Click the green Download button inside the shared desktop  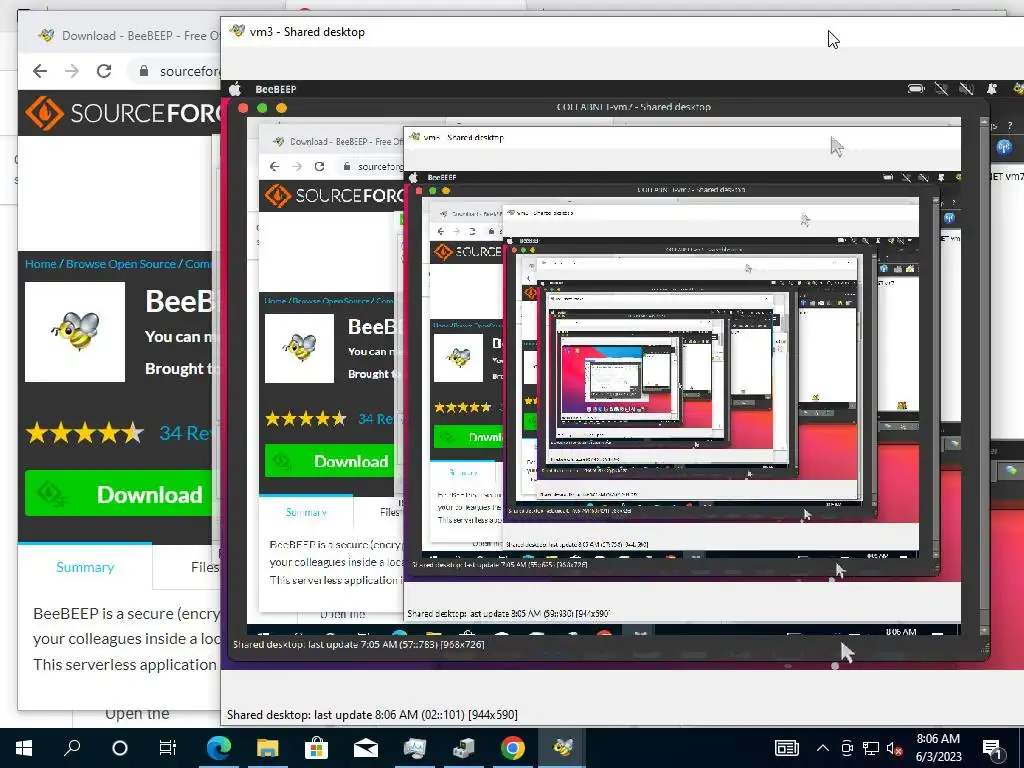(329, 461)
